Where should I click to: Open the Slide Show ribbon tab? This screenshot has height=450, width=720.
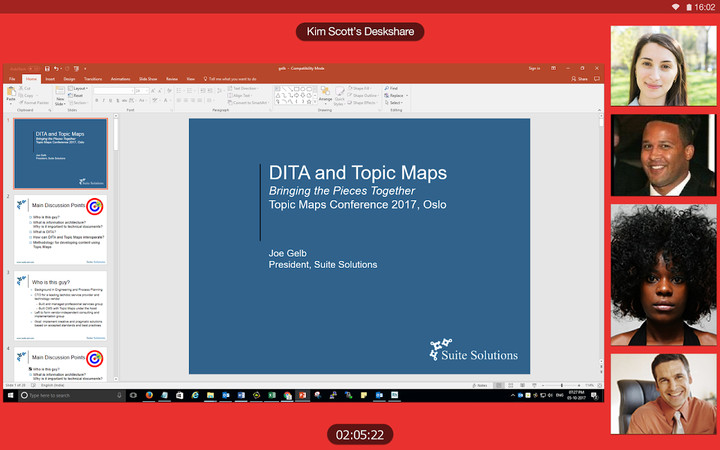click(x=147, y=78)
